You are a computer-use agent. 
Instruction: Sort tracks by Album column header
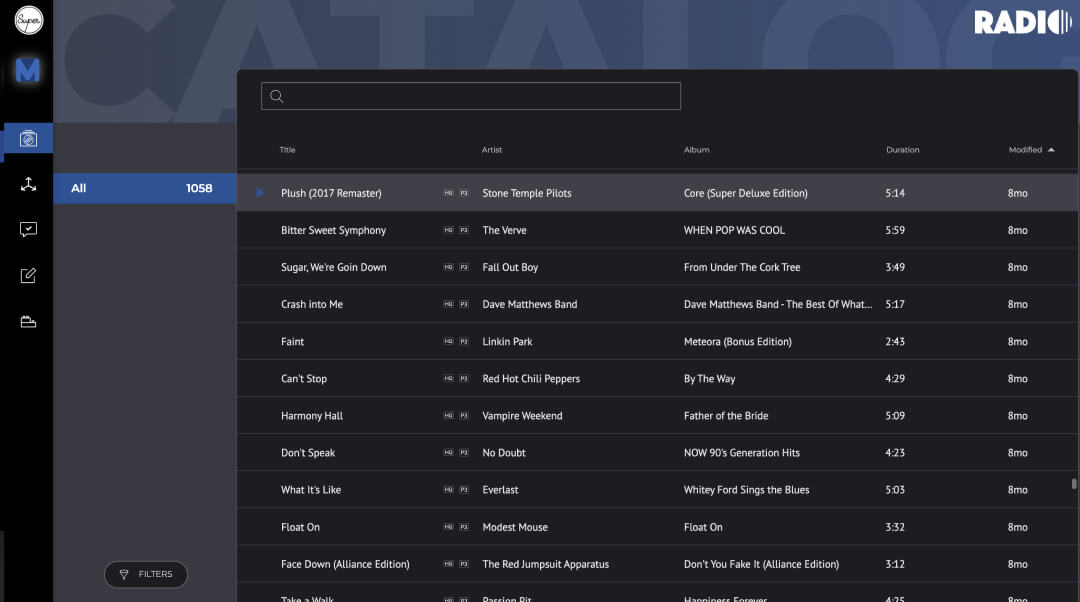pyautogui.click(x=696, y=150)
